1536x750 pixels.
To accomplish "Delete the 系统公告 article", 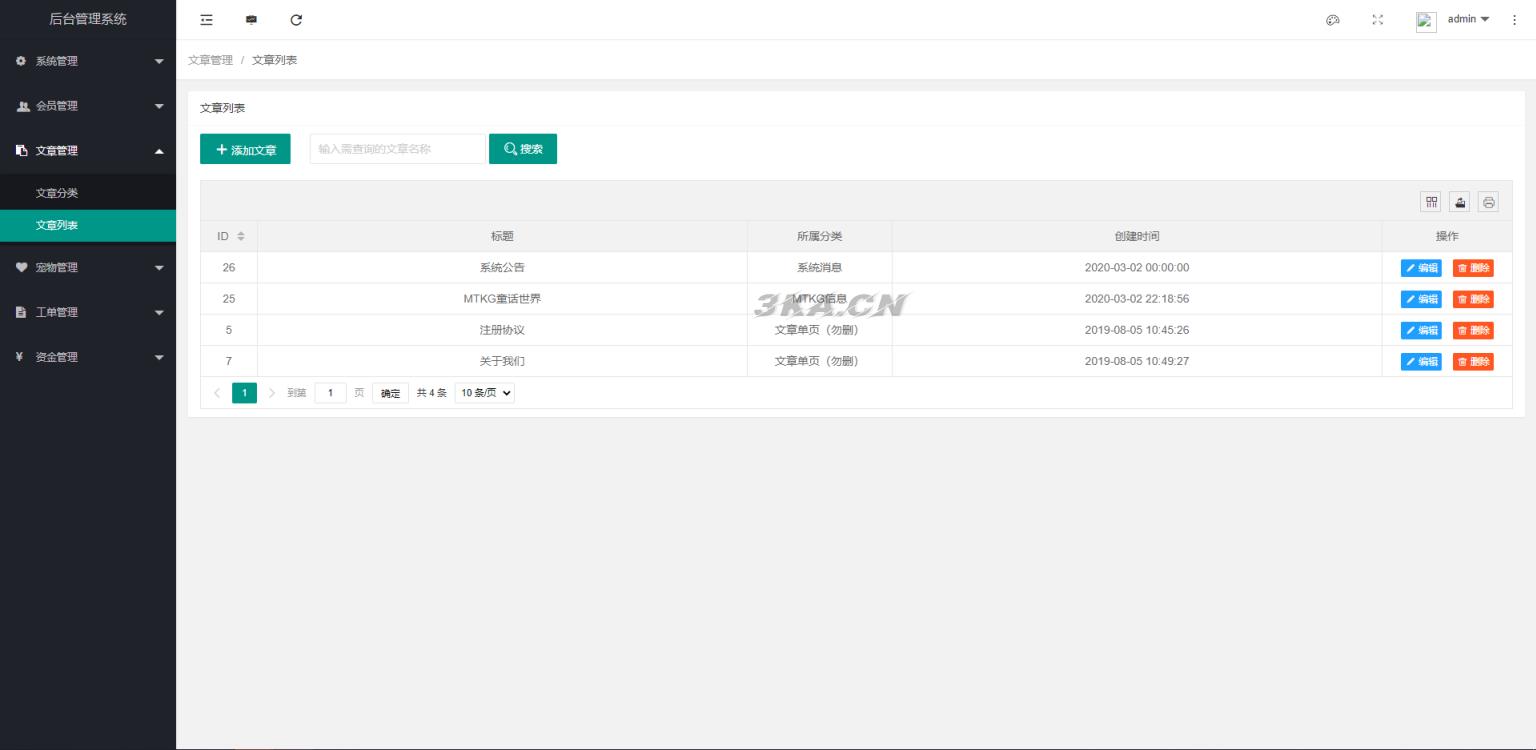I will tap(1473, 268).
